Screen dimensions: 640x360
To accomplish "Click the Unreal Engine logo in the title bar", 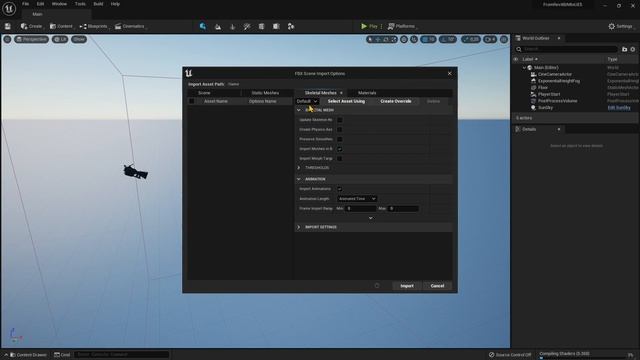I will click(x=9, y=8).
